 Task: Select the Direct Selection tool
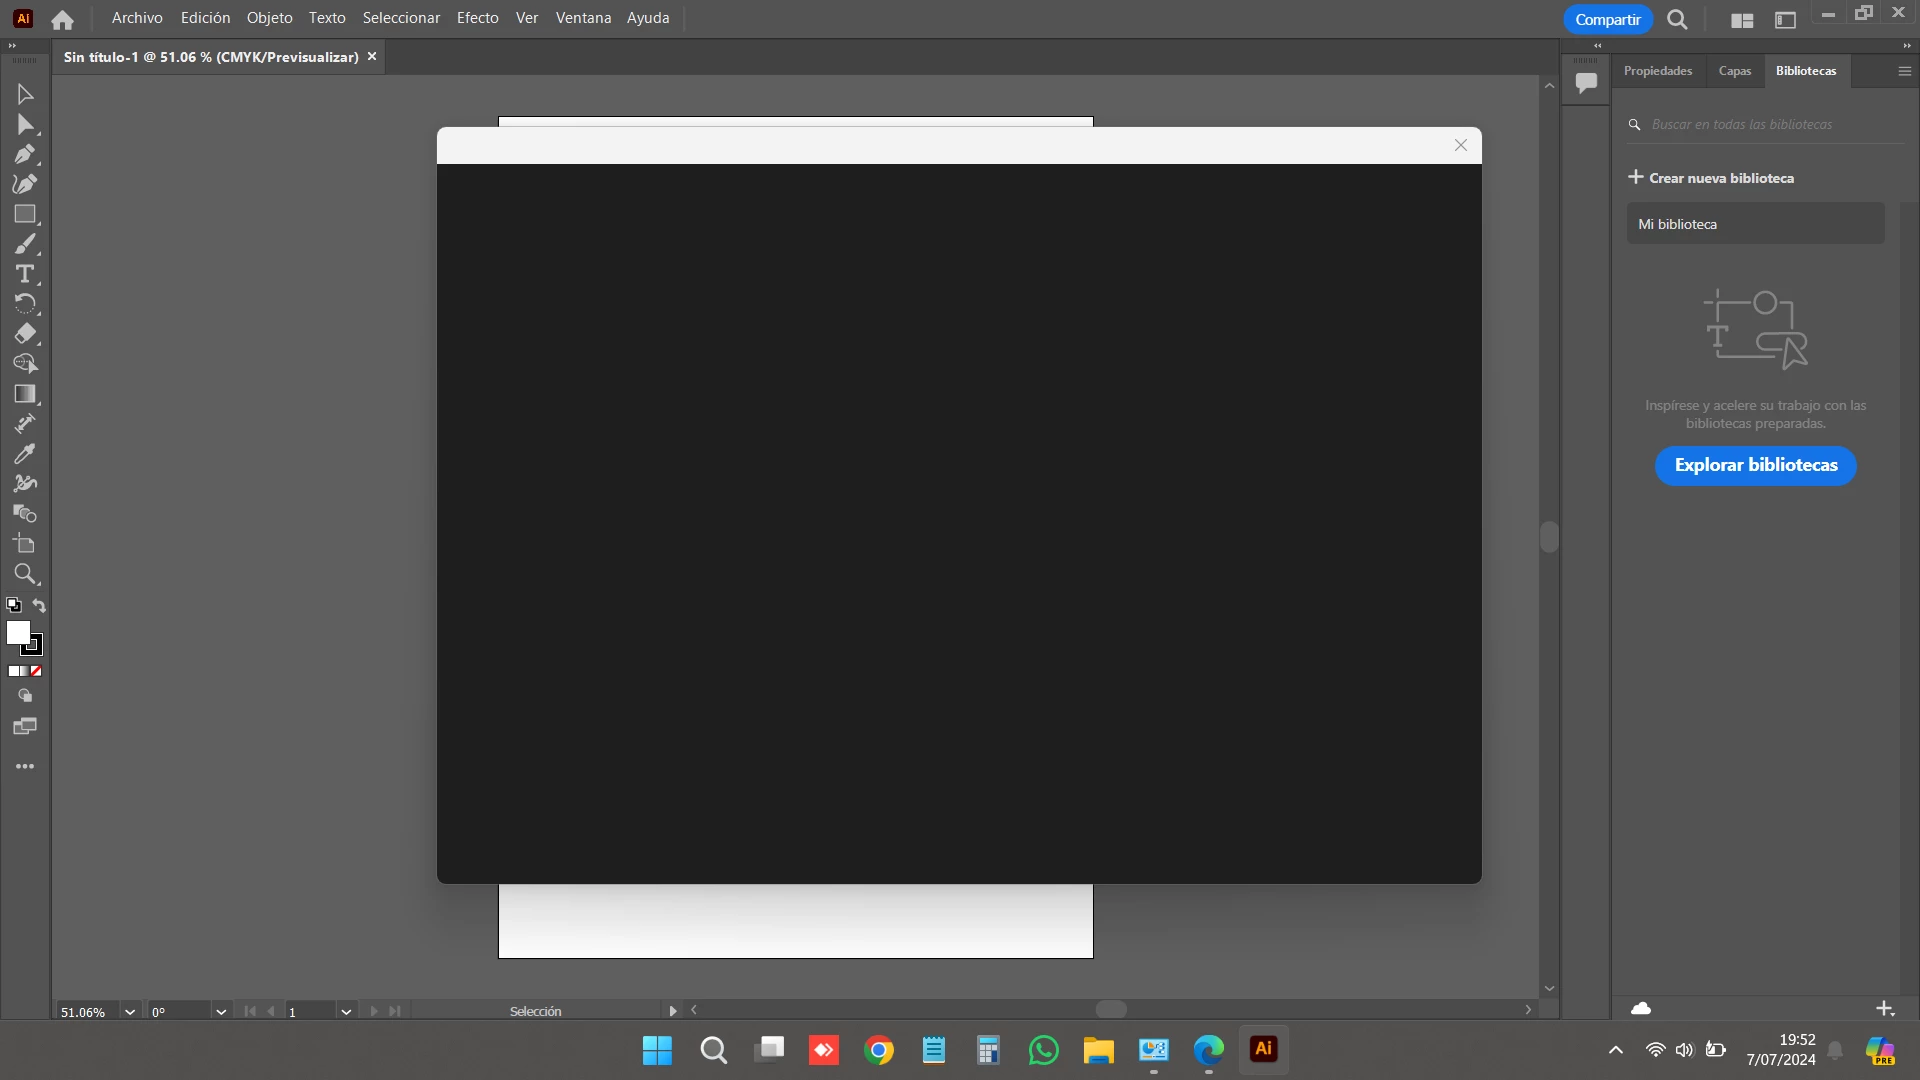(x=24, y=124)
